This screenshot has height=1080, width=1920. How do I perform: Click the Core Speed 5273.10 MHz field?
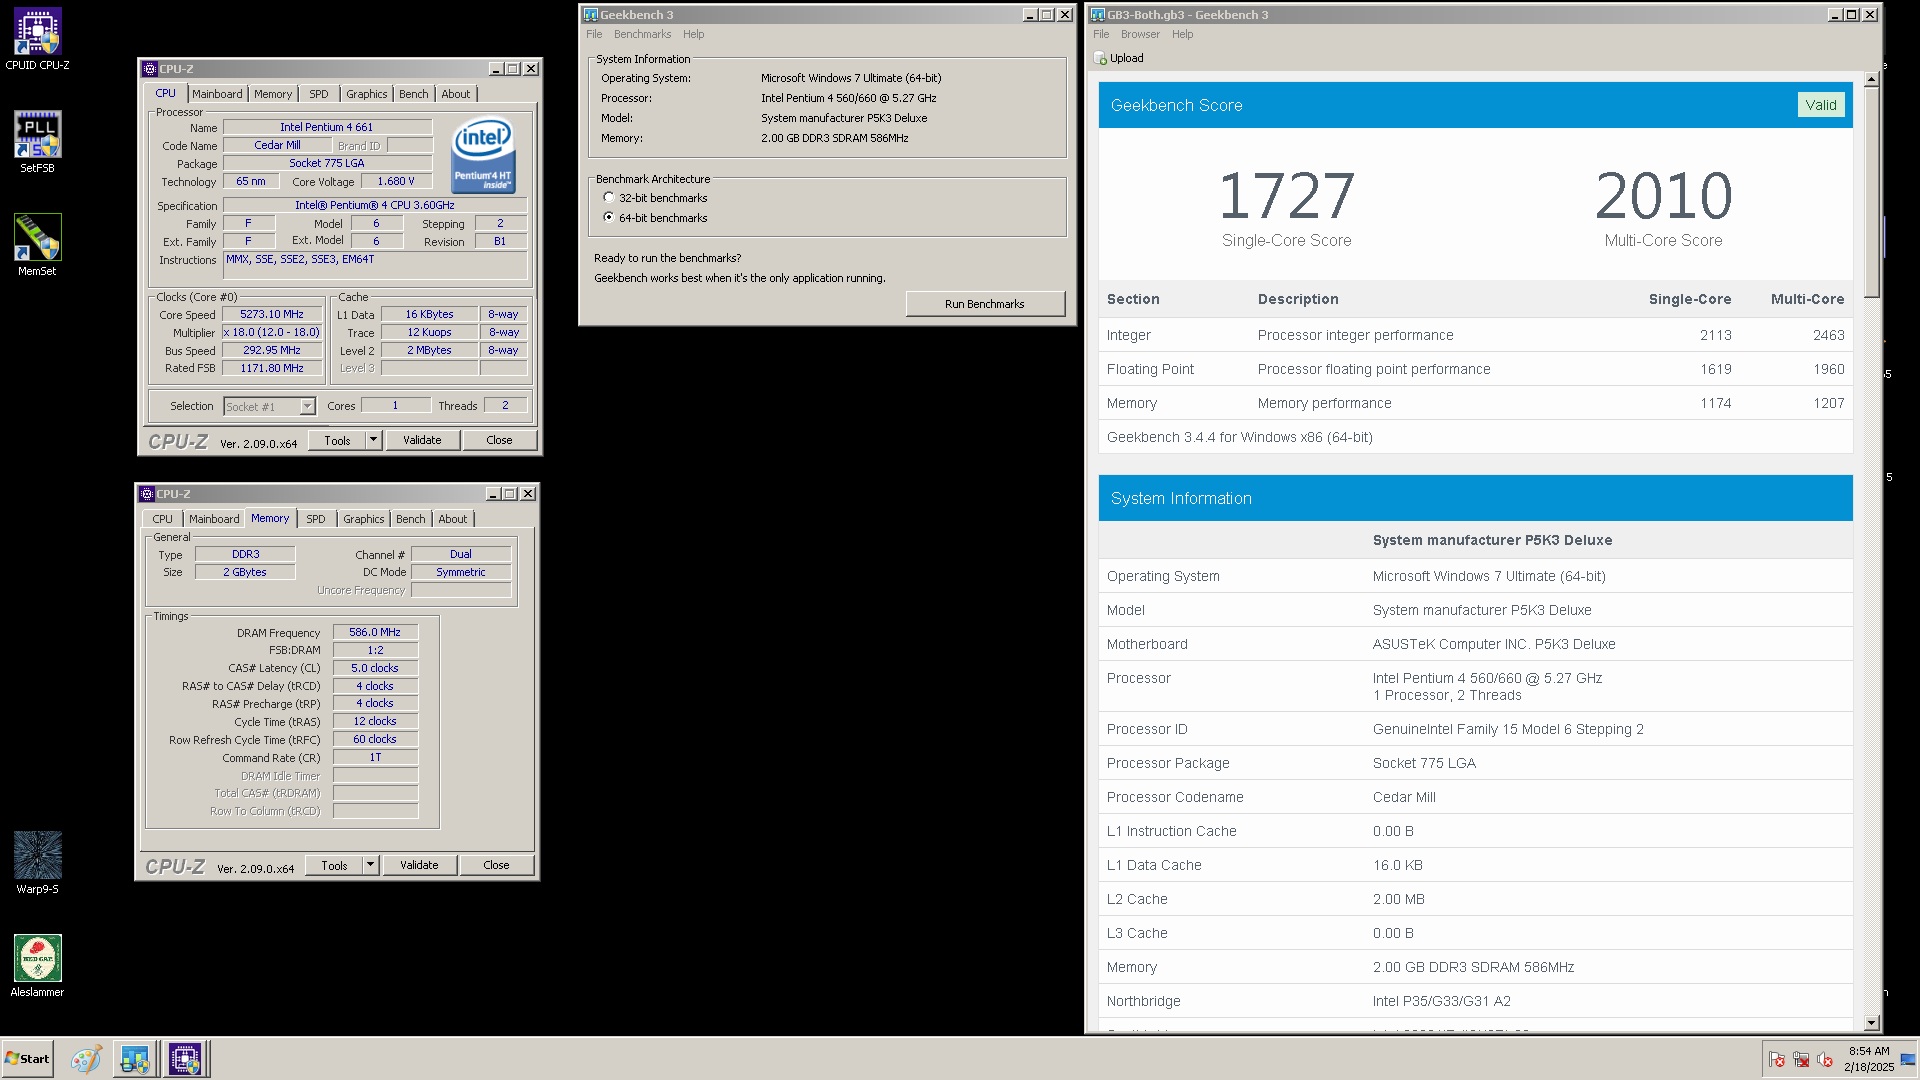tap(271, 314)
